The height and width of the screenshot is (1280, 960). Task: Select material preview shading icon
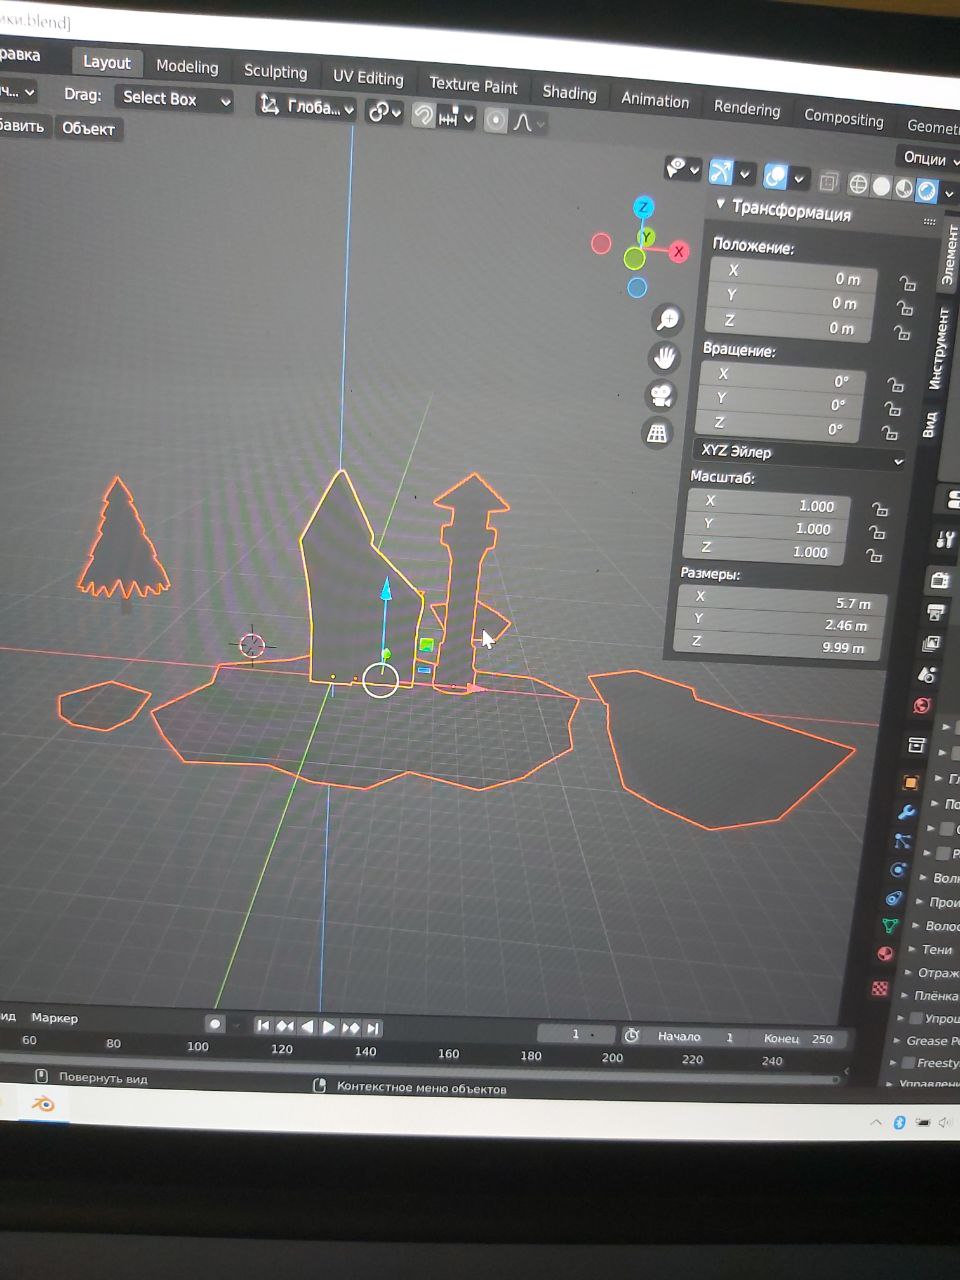click(x=904, y=188)
